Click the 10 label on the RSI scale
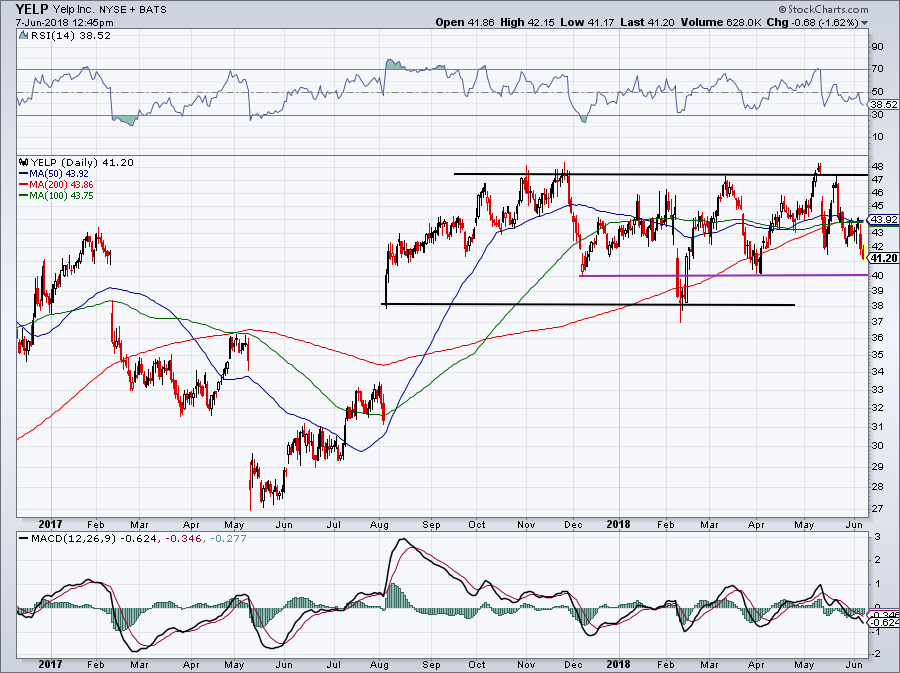This screenshot has width=900, height=673. click(x=878, y=137)
